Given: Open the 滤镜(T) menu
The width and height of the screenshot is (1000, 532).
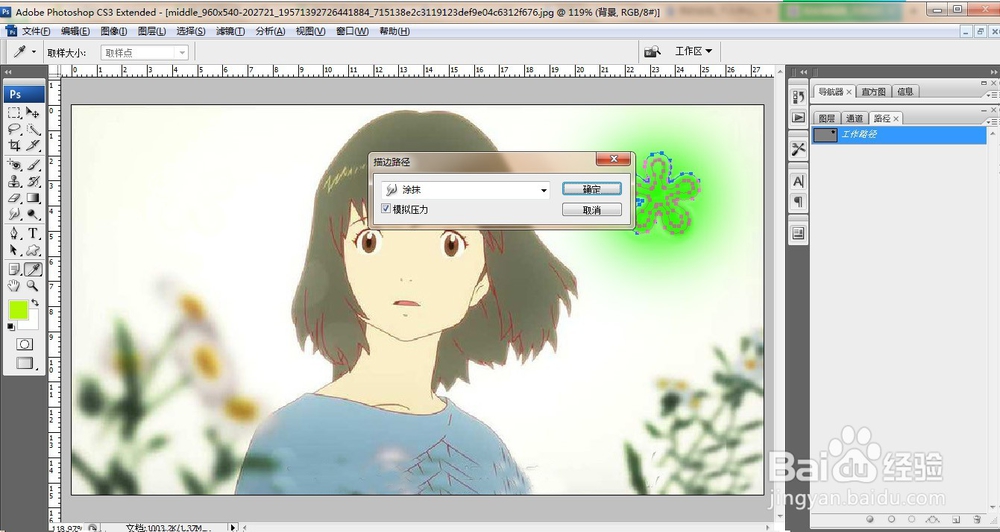Looking at the screenshot, I should 230,31.
